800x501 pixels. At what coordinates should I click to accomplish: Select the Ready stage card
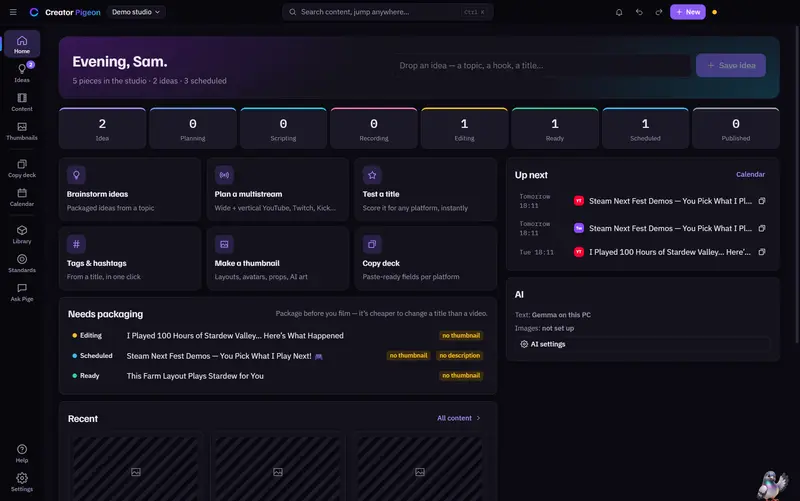pos(555,129)
